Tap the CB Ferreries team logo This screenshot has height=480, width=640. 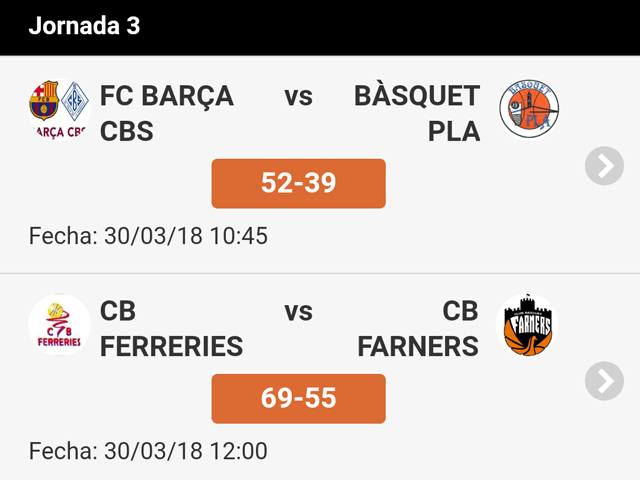59,325
